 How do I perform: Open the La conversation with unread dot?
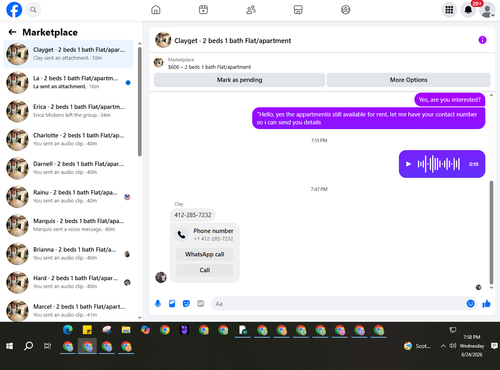click(x=68, y=82)
